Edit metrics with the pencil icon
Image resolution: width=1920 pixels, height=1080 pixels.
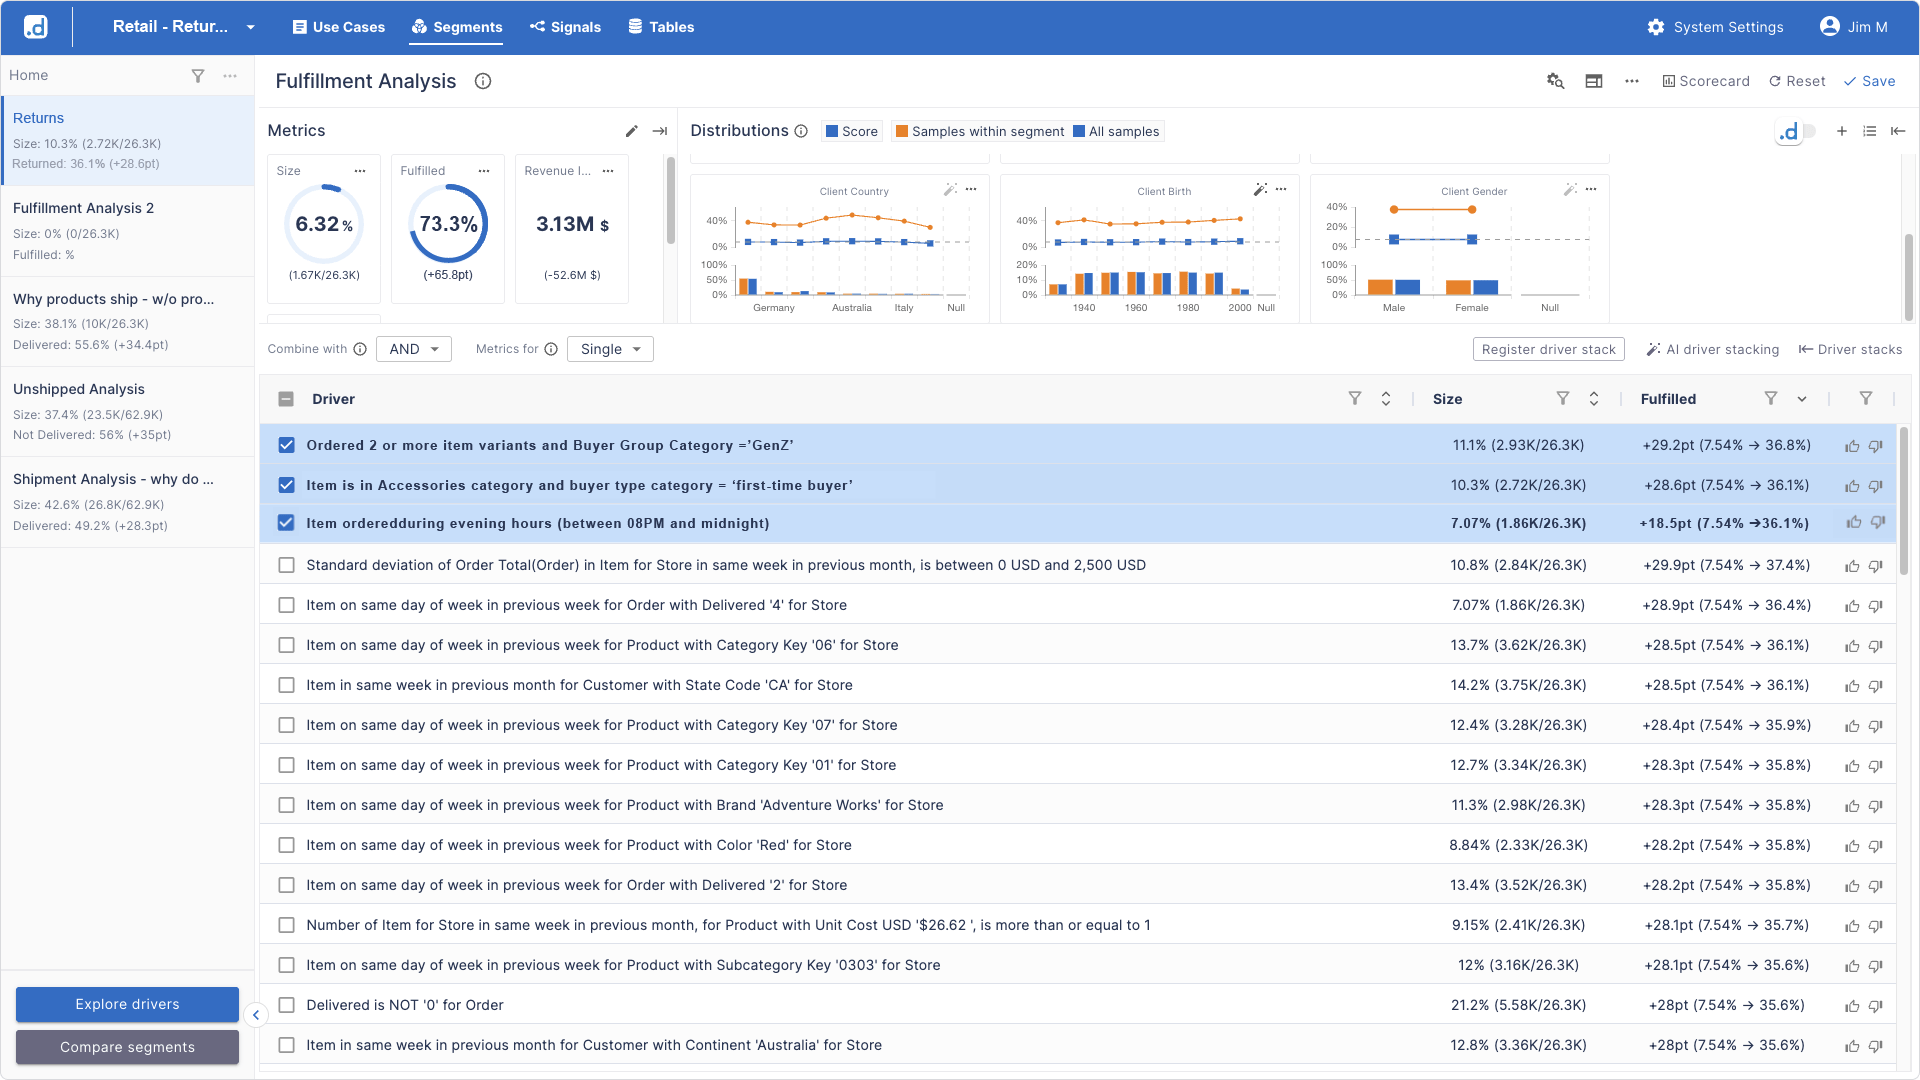pos(631,131)
